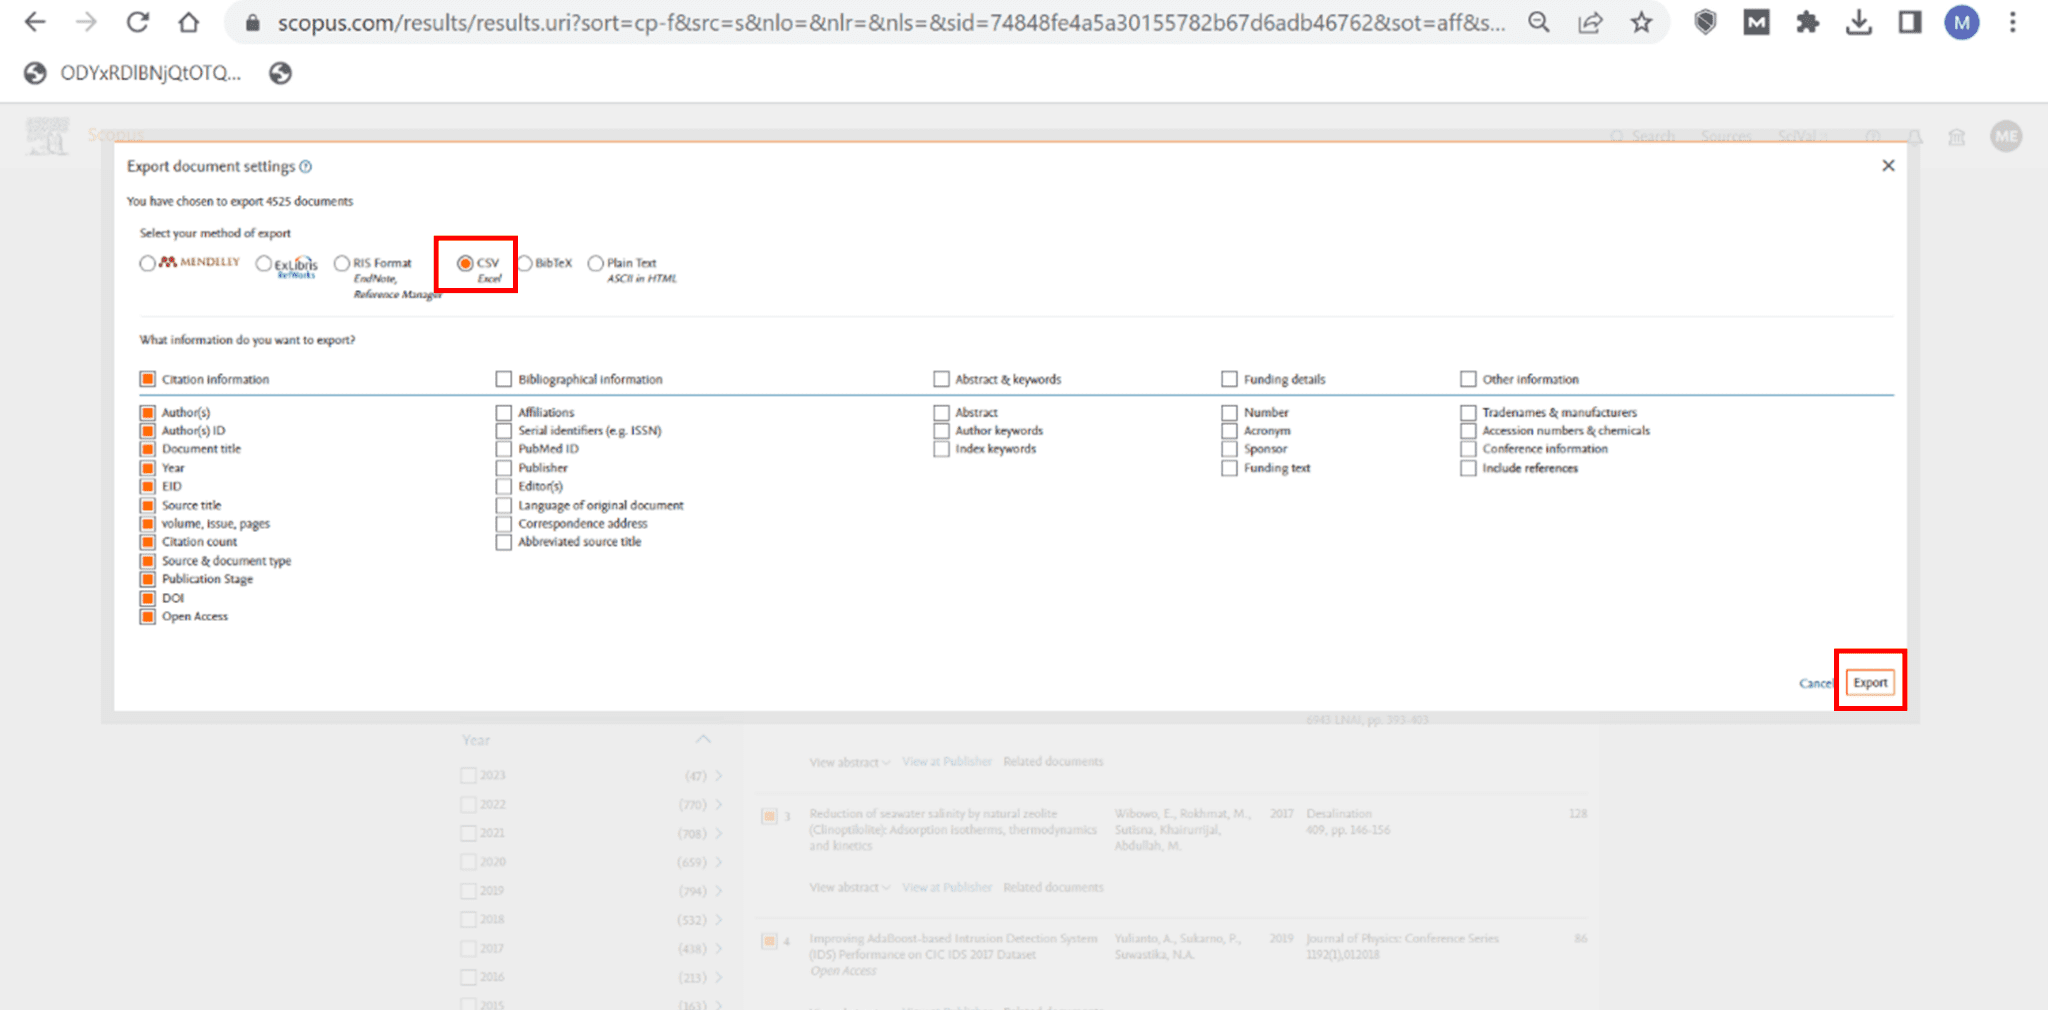This screenshot has width=2048, height=1010.
Task: Open browser downloads icon
Action: pos(1858,22)
